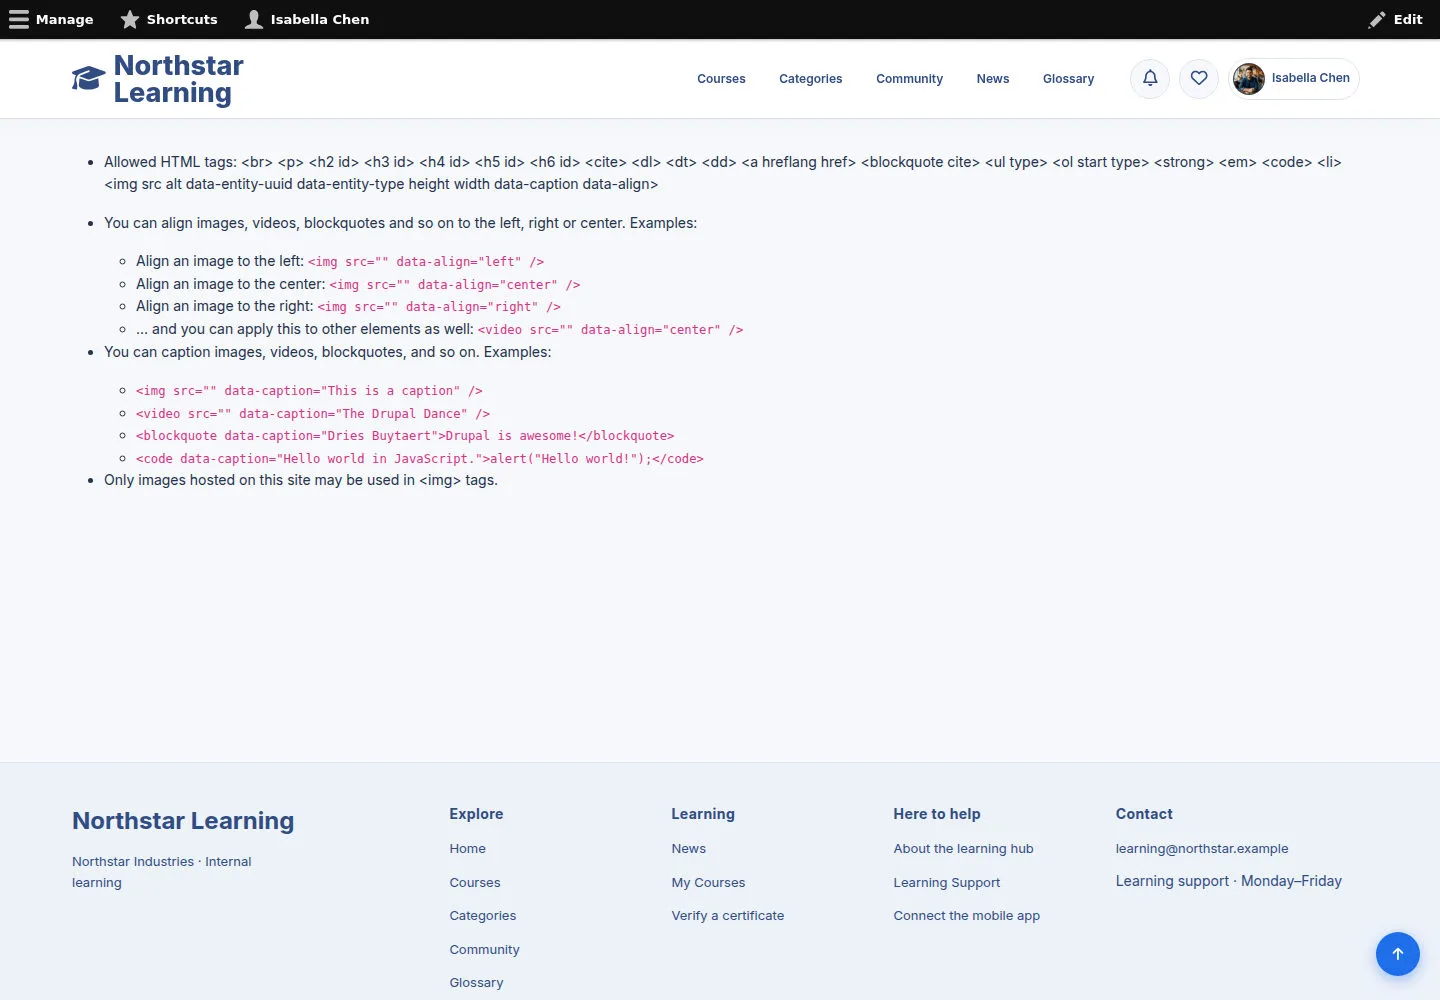Click the "This is a caption" code
This screenshot has height=1000, width=1440.
point(309,391)
